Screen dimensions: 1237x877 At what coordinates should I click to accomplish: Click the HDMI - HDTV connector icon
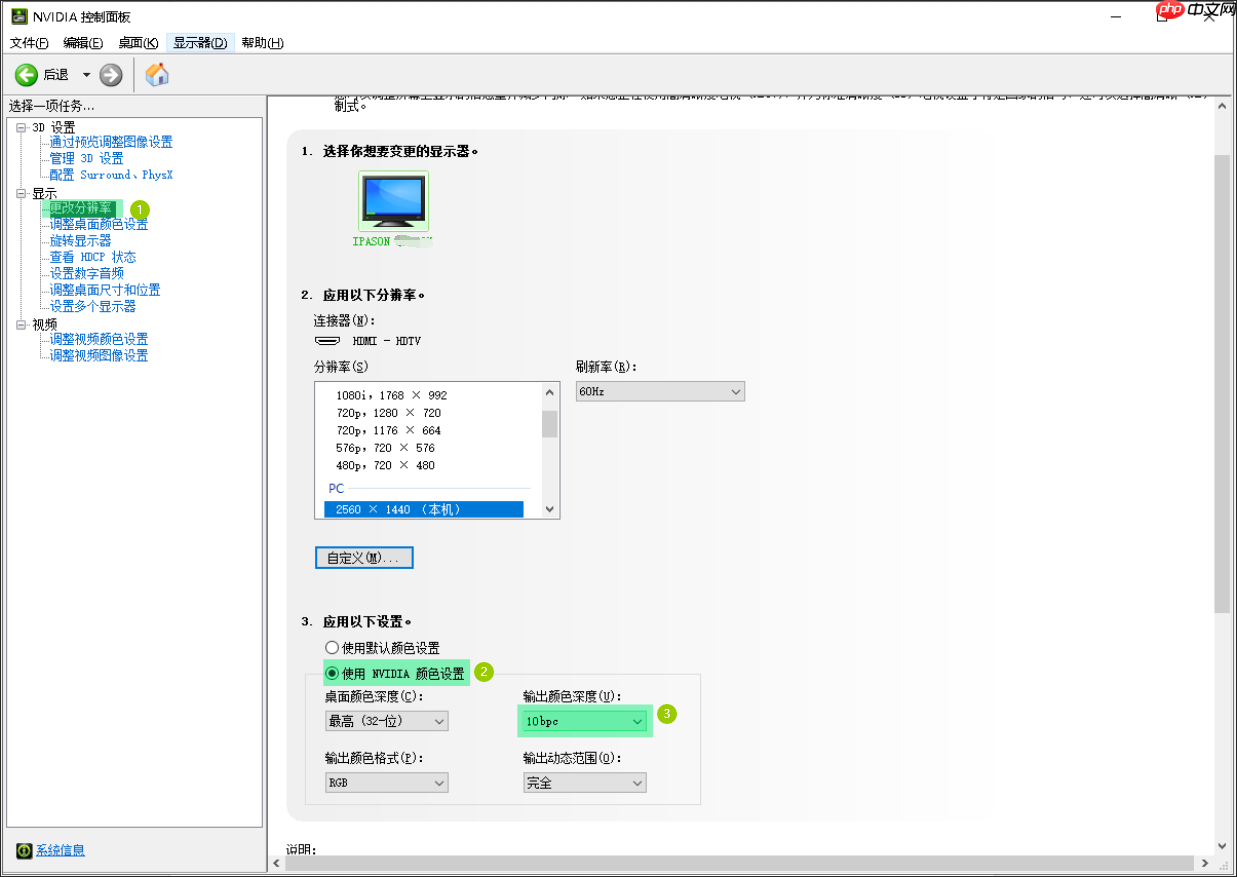pyautogui.click(x=328, y=340)
